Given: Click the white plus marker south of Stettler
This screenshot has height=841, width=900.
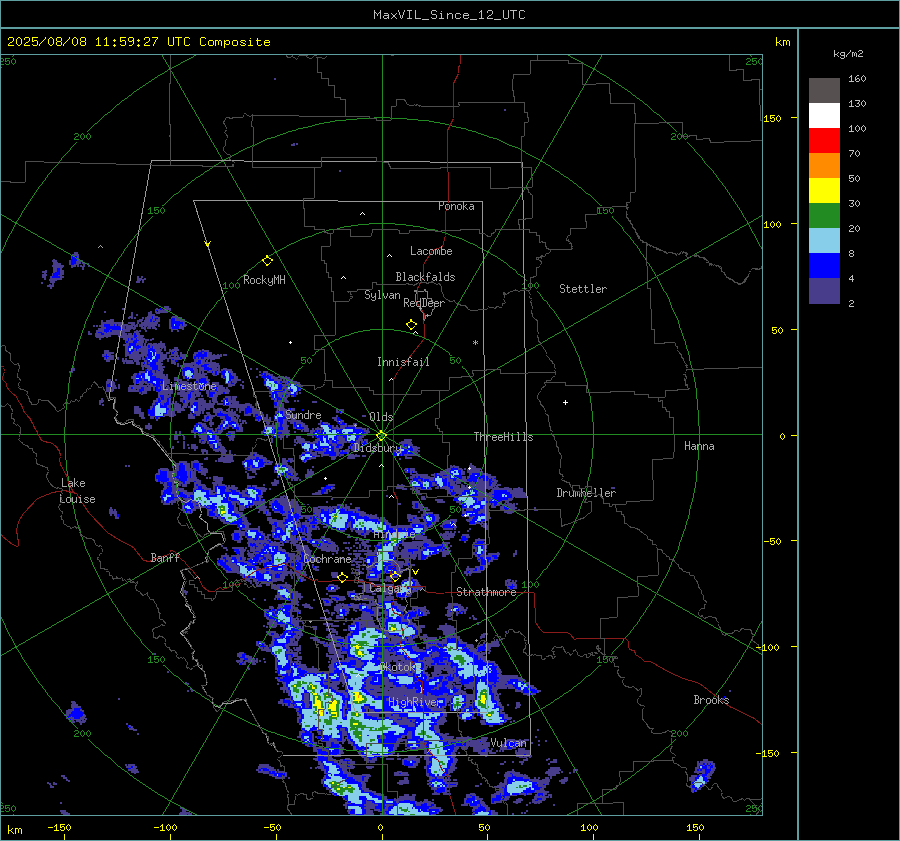Looking at the screenshot, I should 565,402.
